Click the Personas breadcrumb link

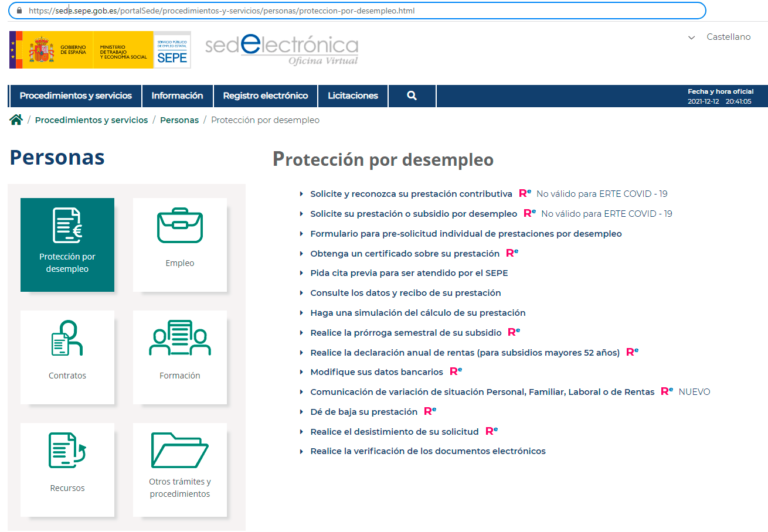coord(179,120)
